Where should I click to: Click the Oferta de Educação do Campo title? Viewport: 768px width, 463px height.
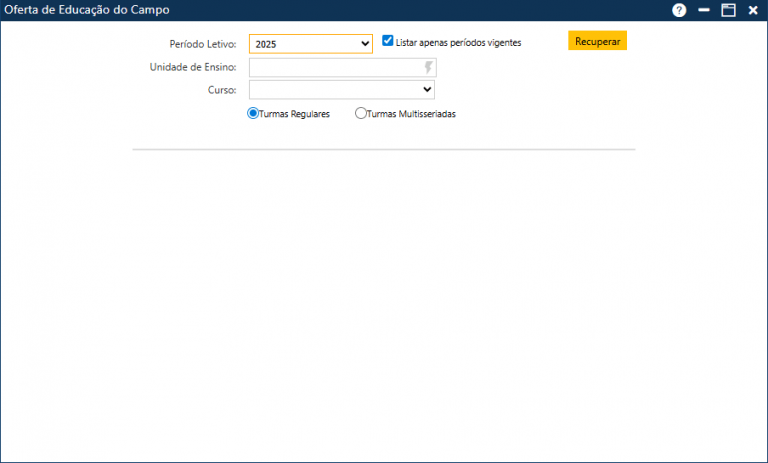pyautogui.click(x=87, y=10)
